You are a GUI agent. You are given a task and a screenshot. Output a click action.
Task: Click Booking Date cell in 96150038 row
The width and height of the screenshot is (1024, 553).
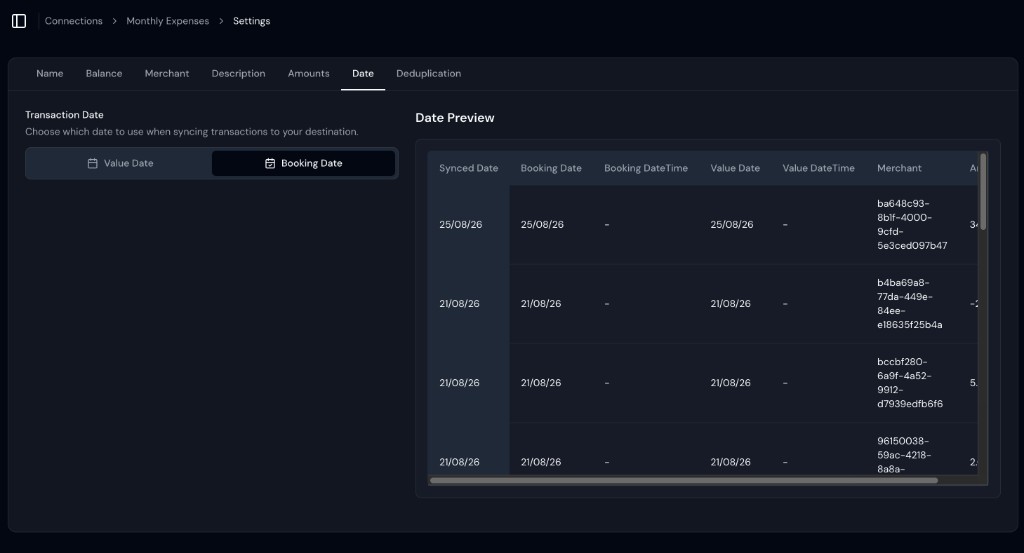click(x=541, y=462)
